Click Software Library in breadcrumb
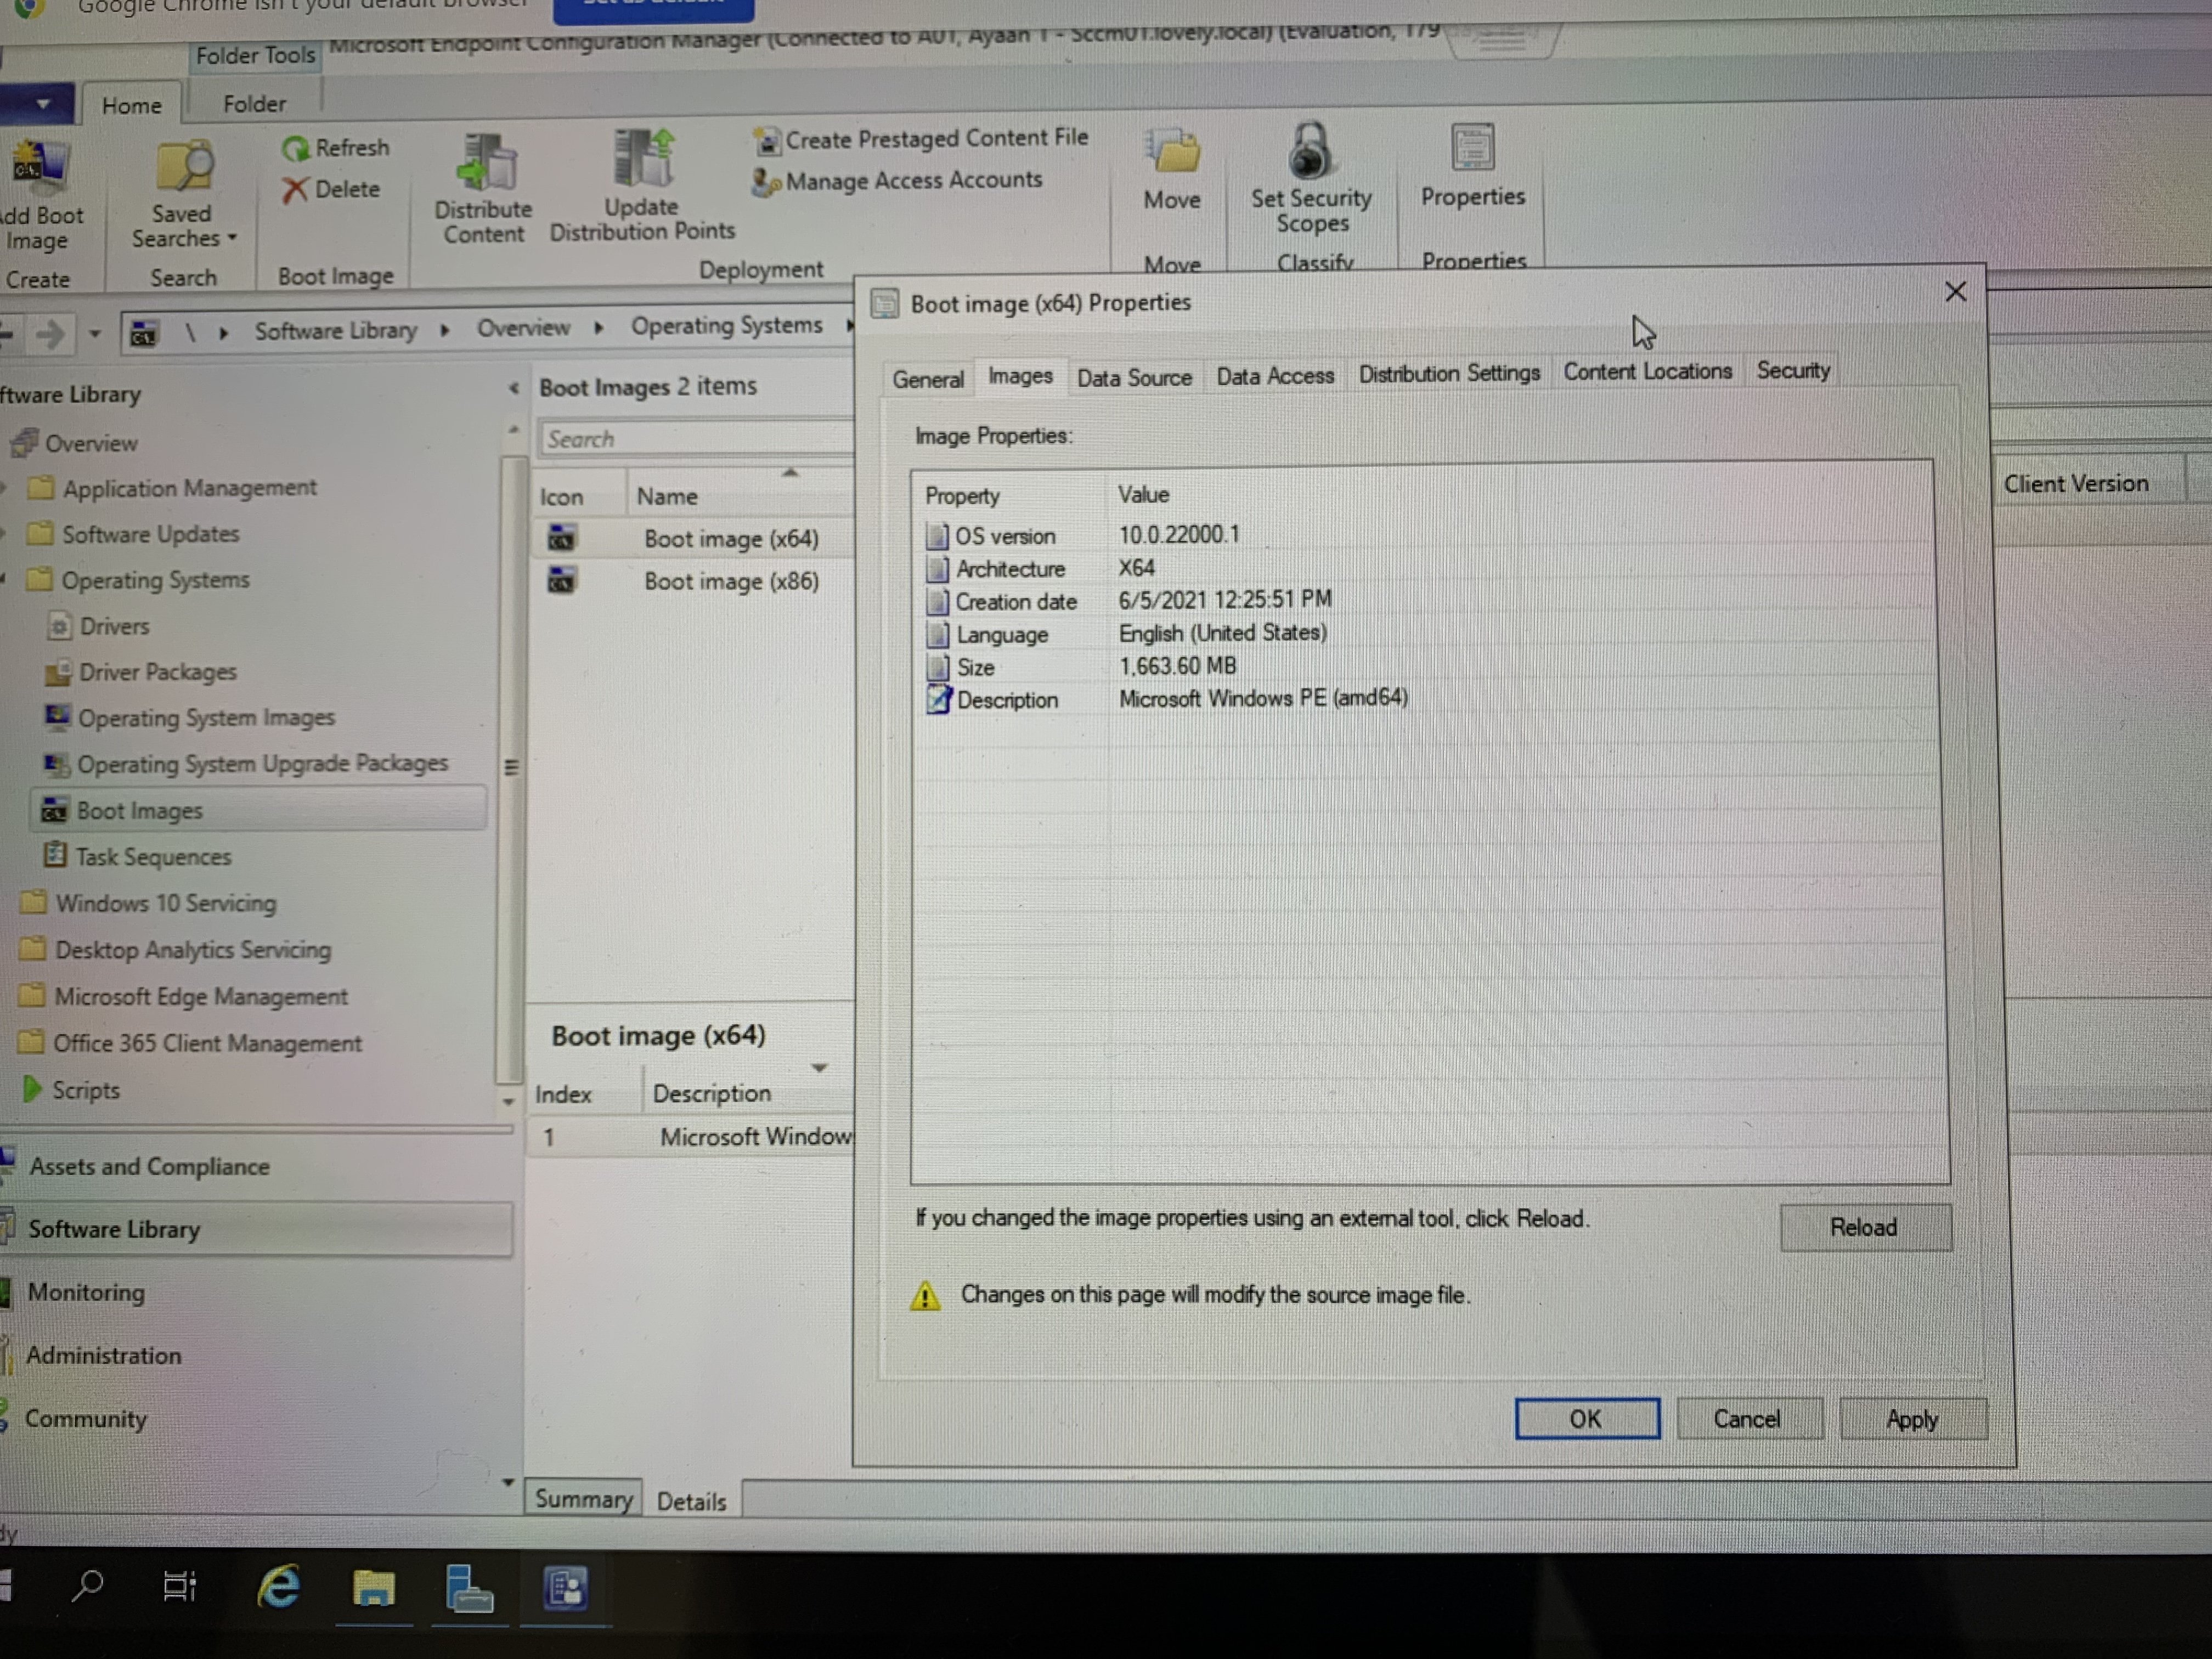This screenshot has width=2212, height=1659. click(335, 330)
